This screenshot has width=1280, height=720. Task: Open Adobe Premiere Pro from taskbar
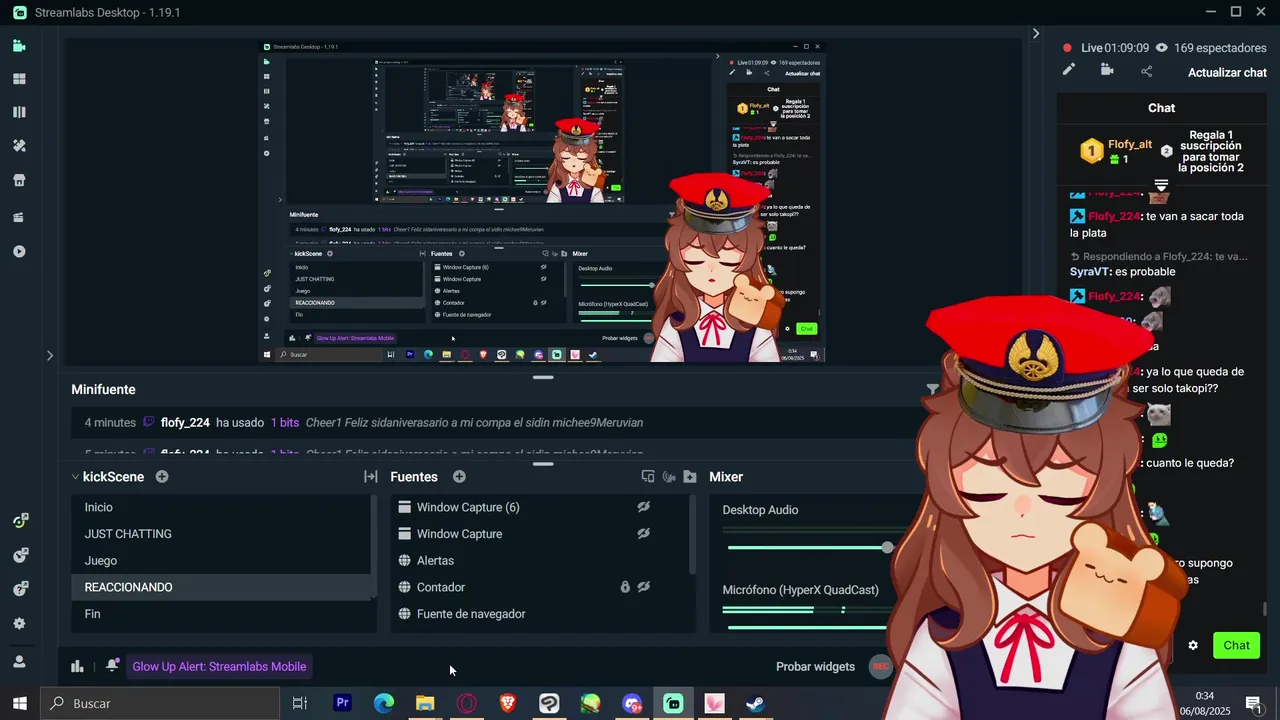[x=343, y=704]
